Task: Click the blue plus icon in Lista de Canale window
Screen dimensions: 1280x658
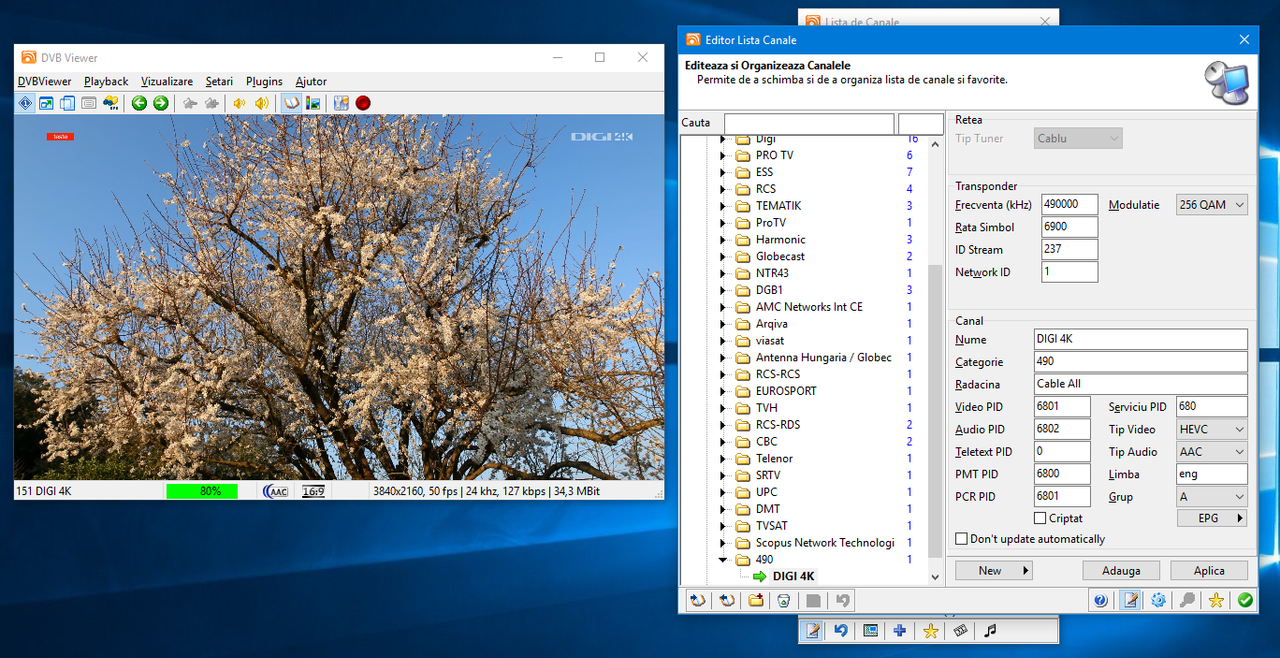Action: tap(900, 630)
